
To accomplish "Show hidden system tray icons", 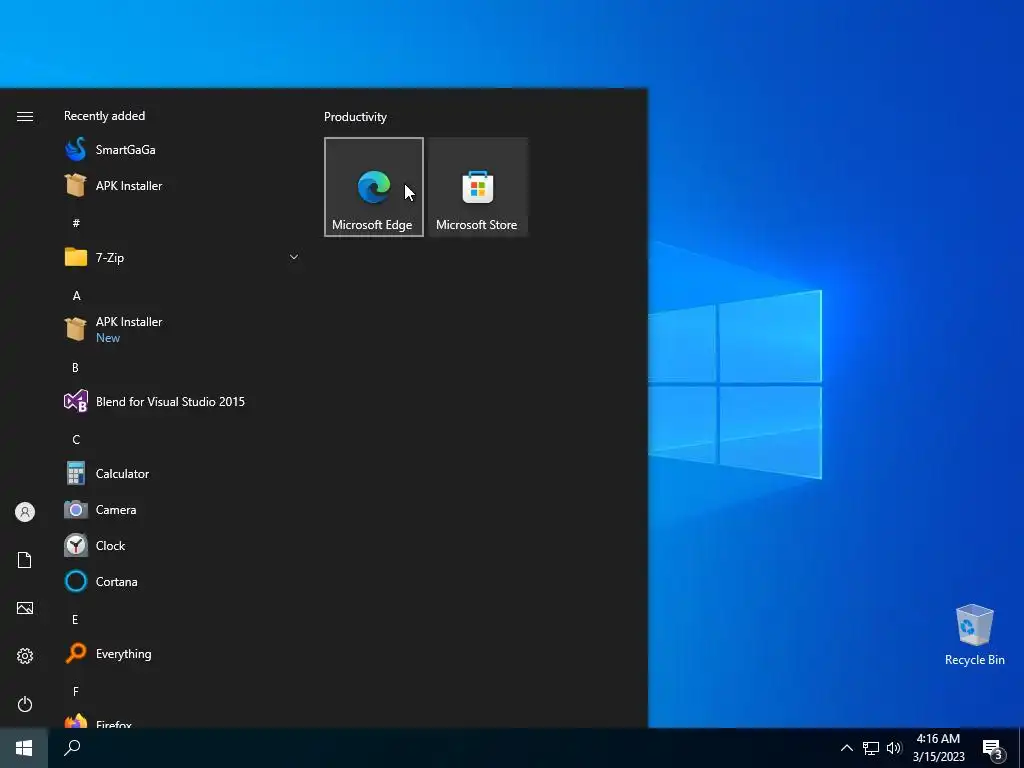I will (846, 748).
